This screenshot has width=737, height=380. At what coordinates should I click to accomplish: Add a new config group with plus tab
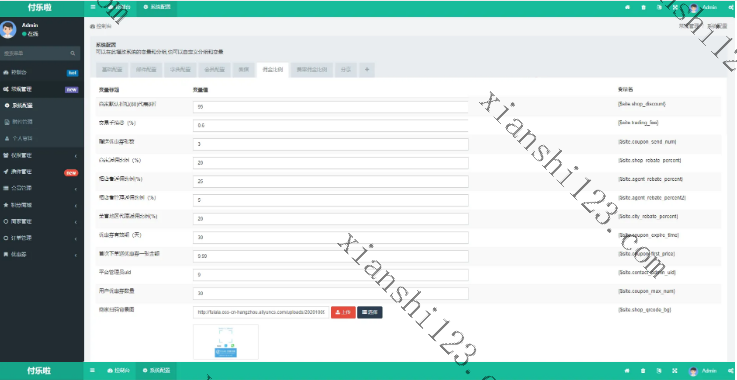(x=367, y=70)
